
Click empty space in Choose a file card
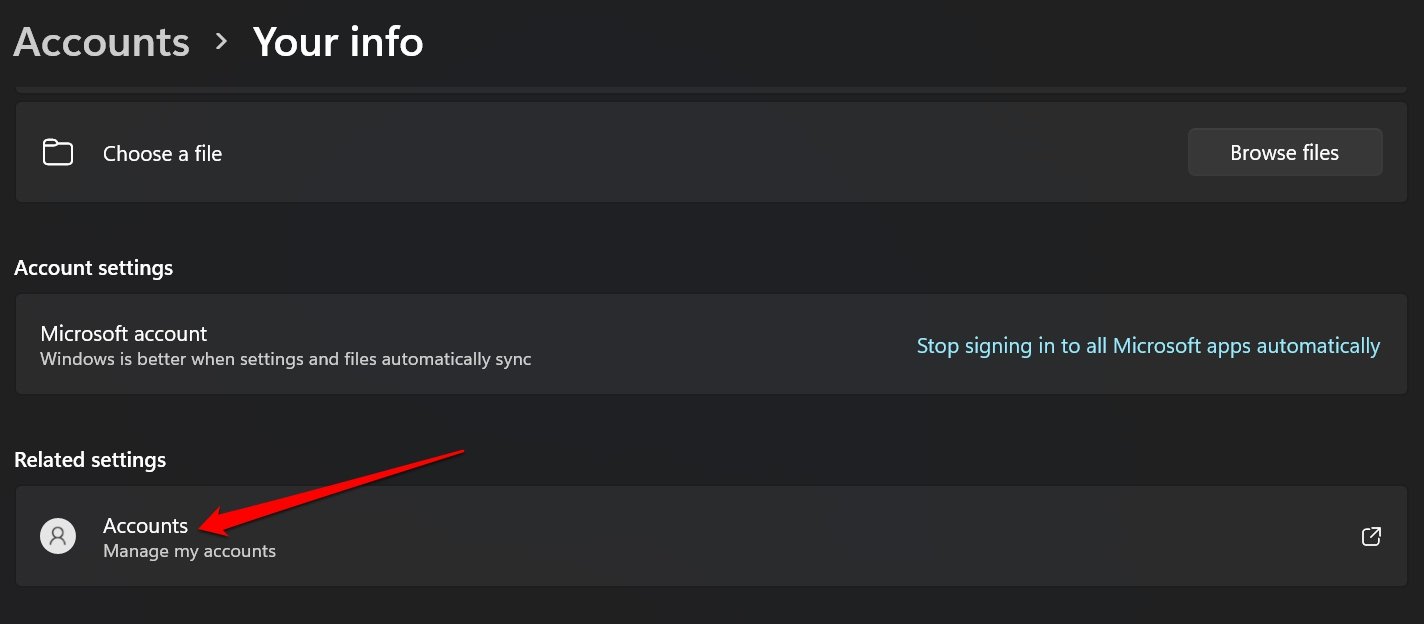[700, 153]
